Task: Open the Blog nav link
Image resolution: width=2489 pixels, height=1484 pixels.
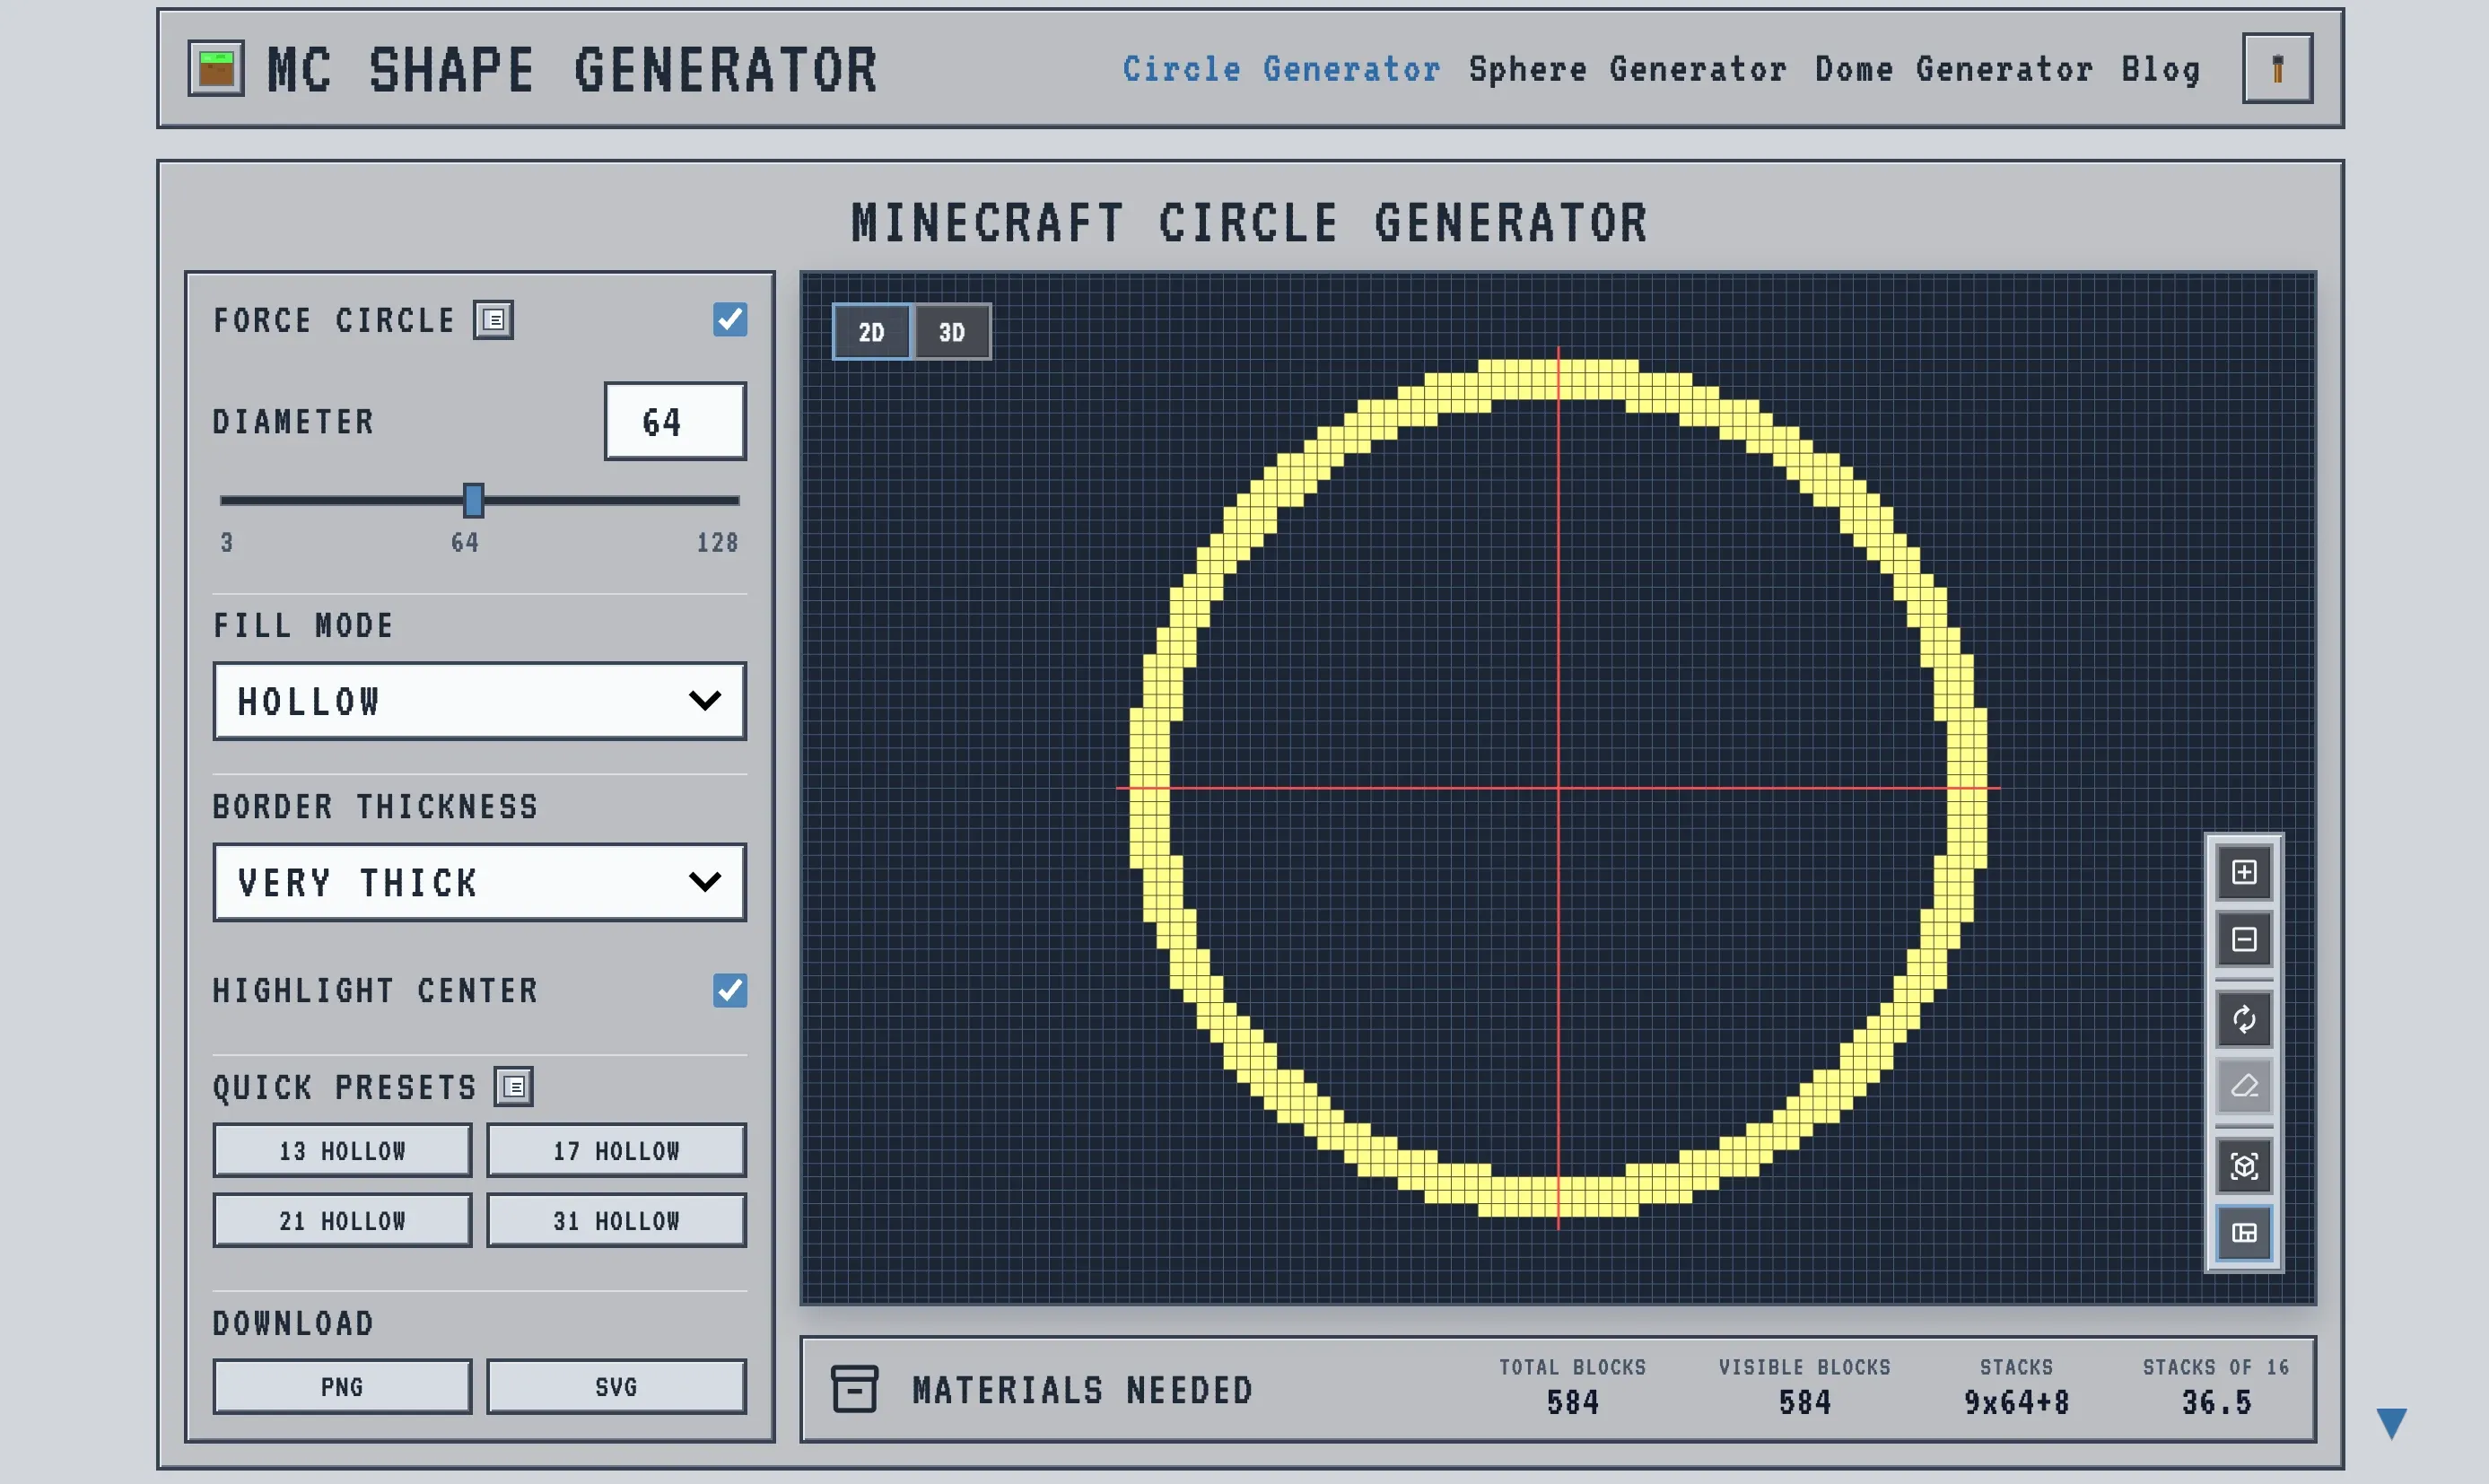Action: (x=2161, y=69)
